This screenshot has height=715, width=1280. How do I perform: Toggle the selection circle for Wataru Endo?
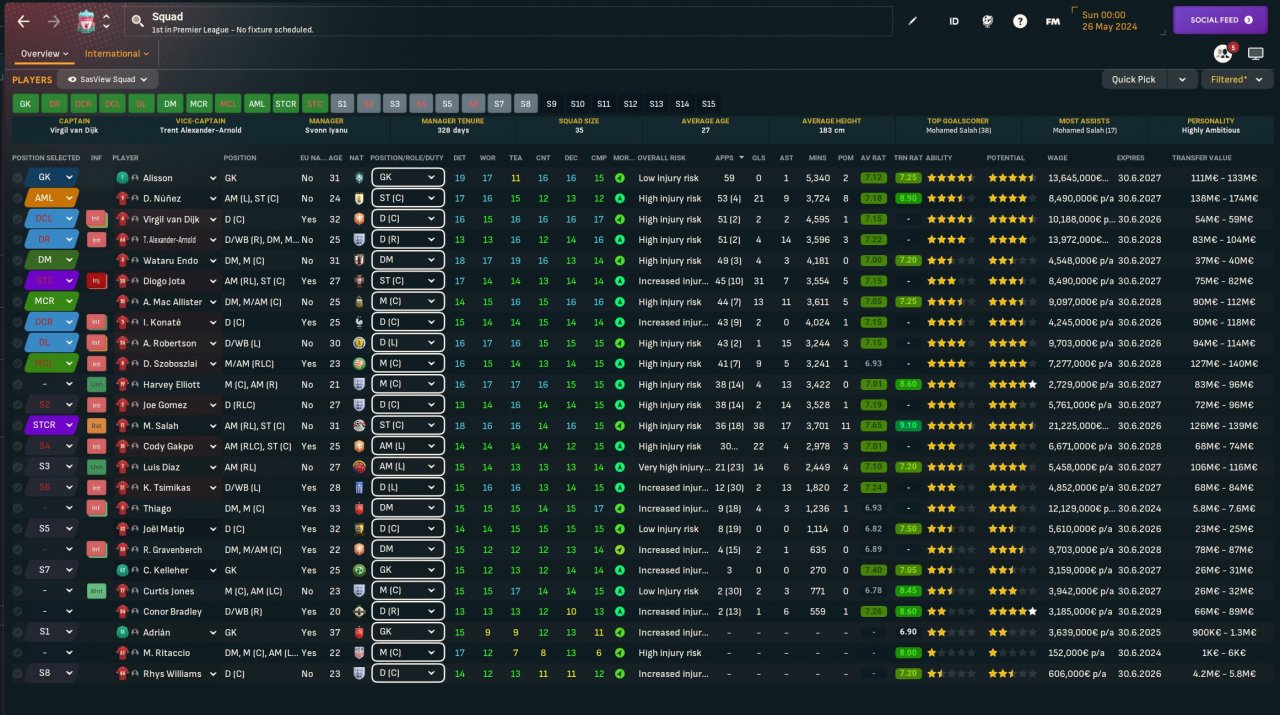tap(17, 260)
